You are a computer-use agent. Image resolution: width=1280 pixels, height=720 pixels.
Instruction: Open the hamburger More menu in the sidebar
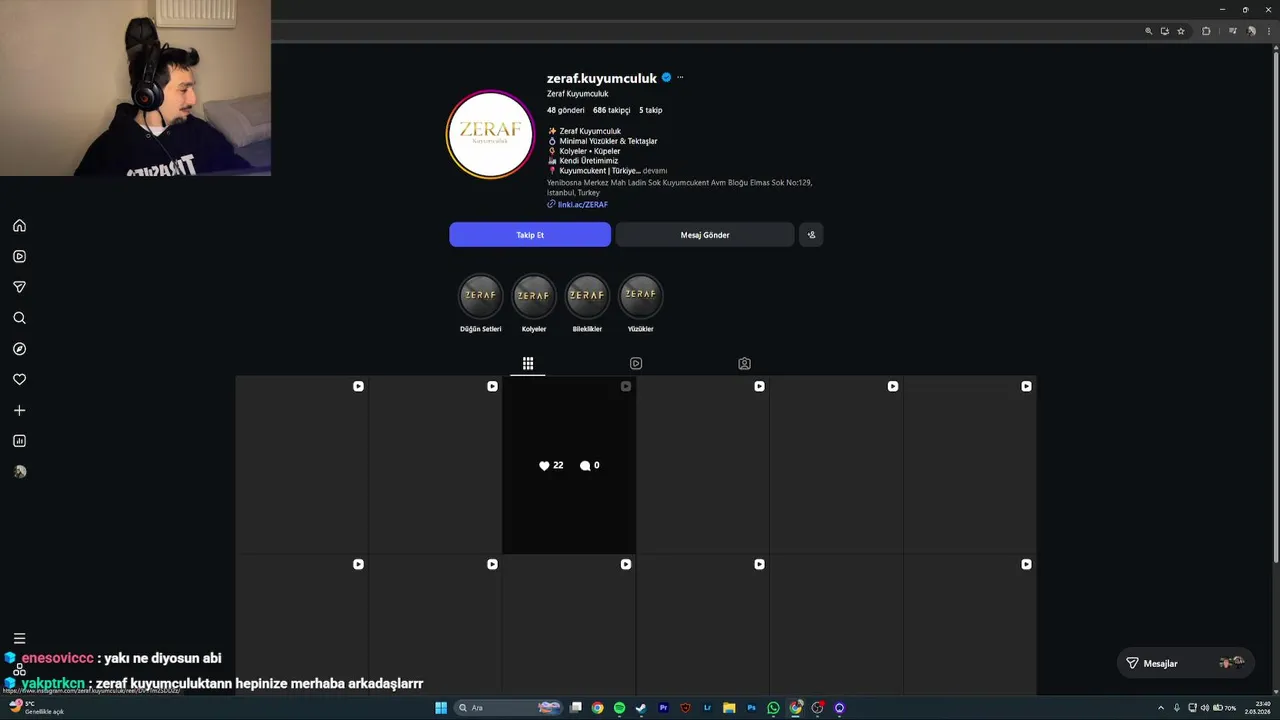pyautogui.click(x=19, y=638)
